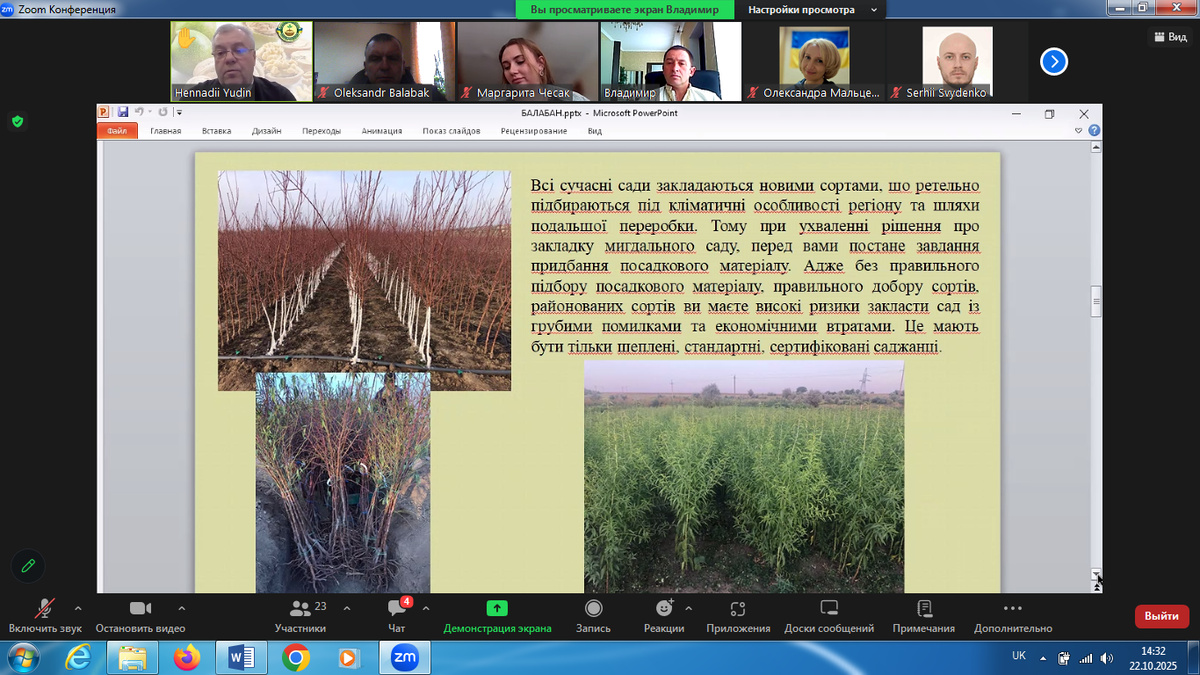Click the green annotation pencil icon
Image resolution: width=1200 pixels, height=675 pixels.
(28, 566)
